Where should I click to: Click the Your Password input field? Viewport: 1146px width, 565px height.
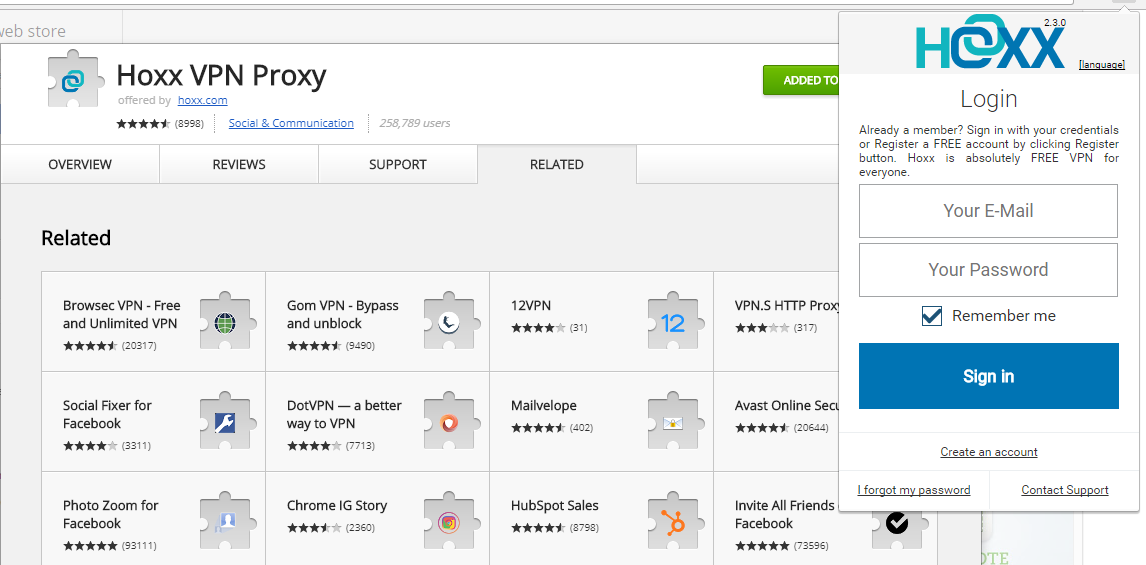[988, 270]
